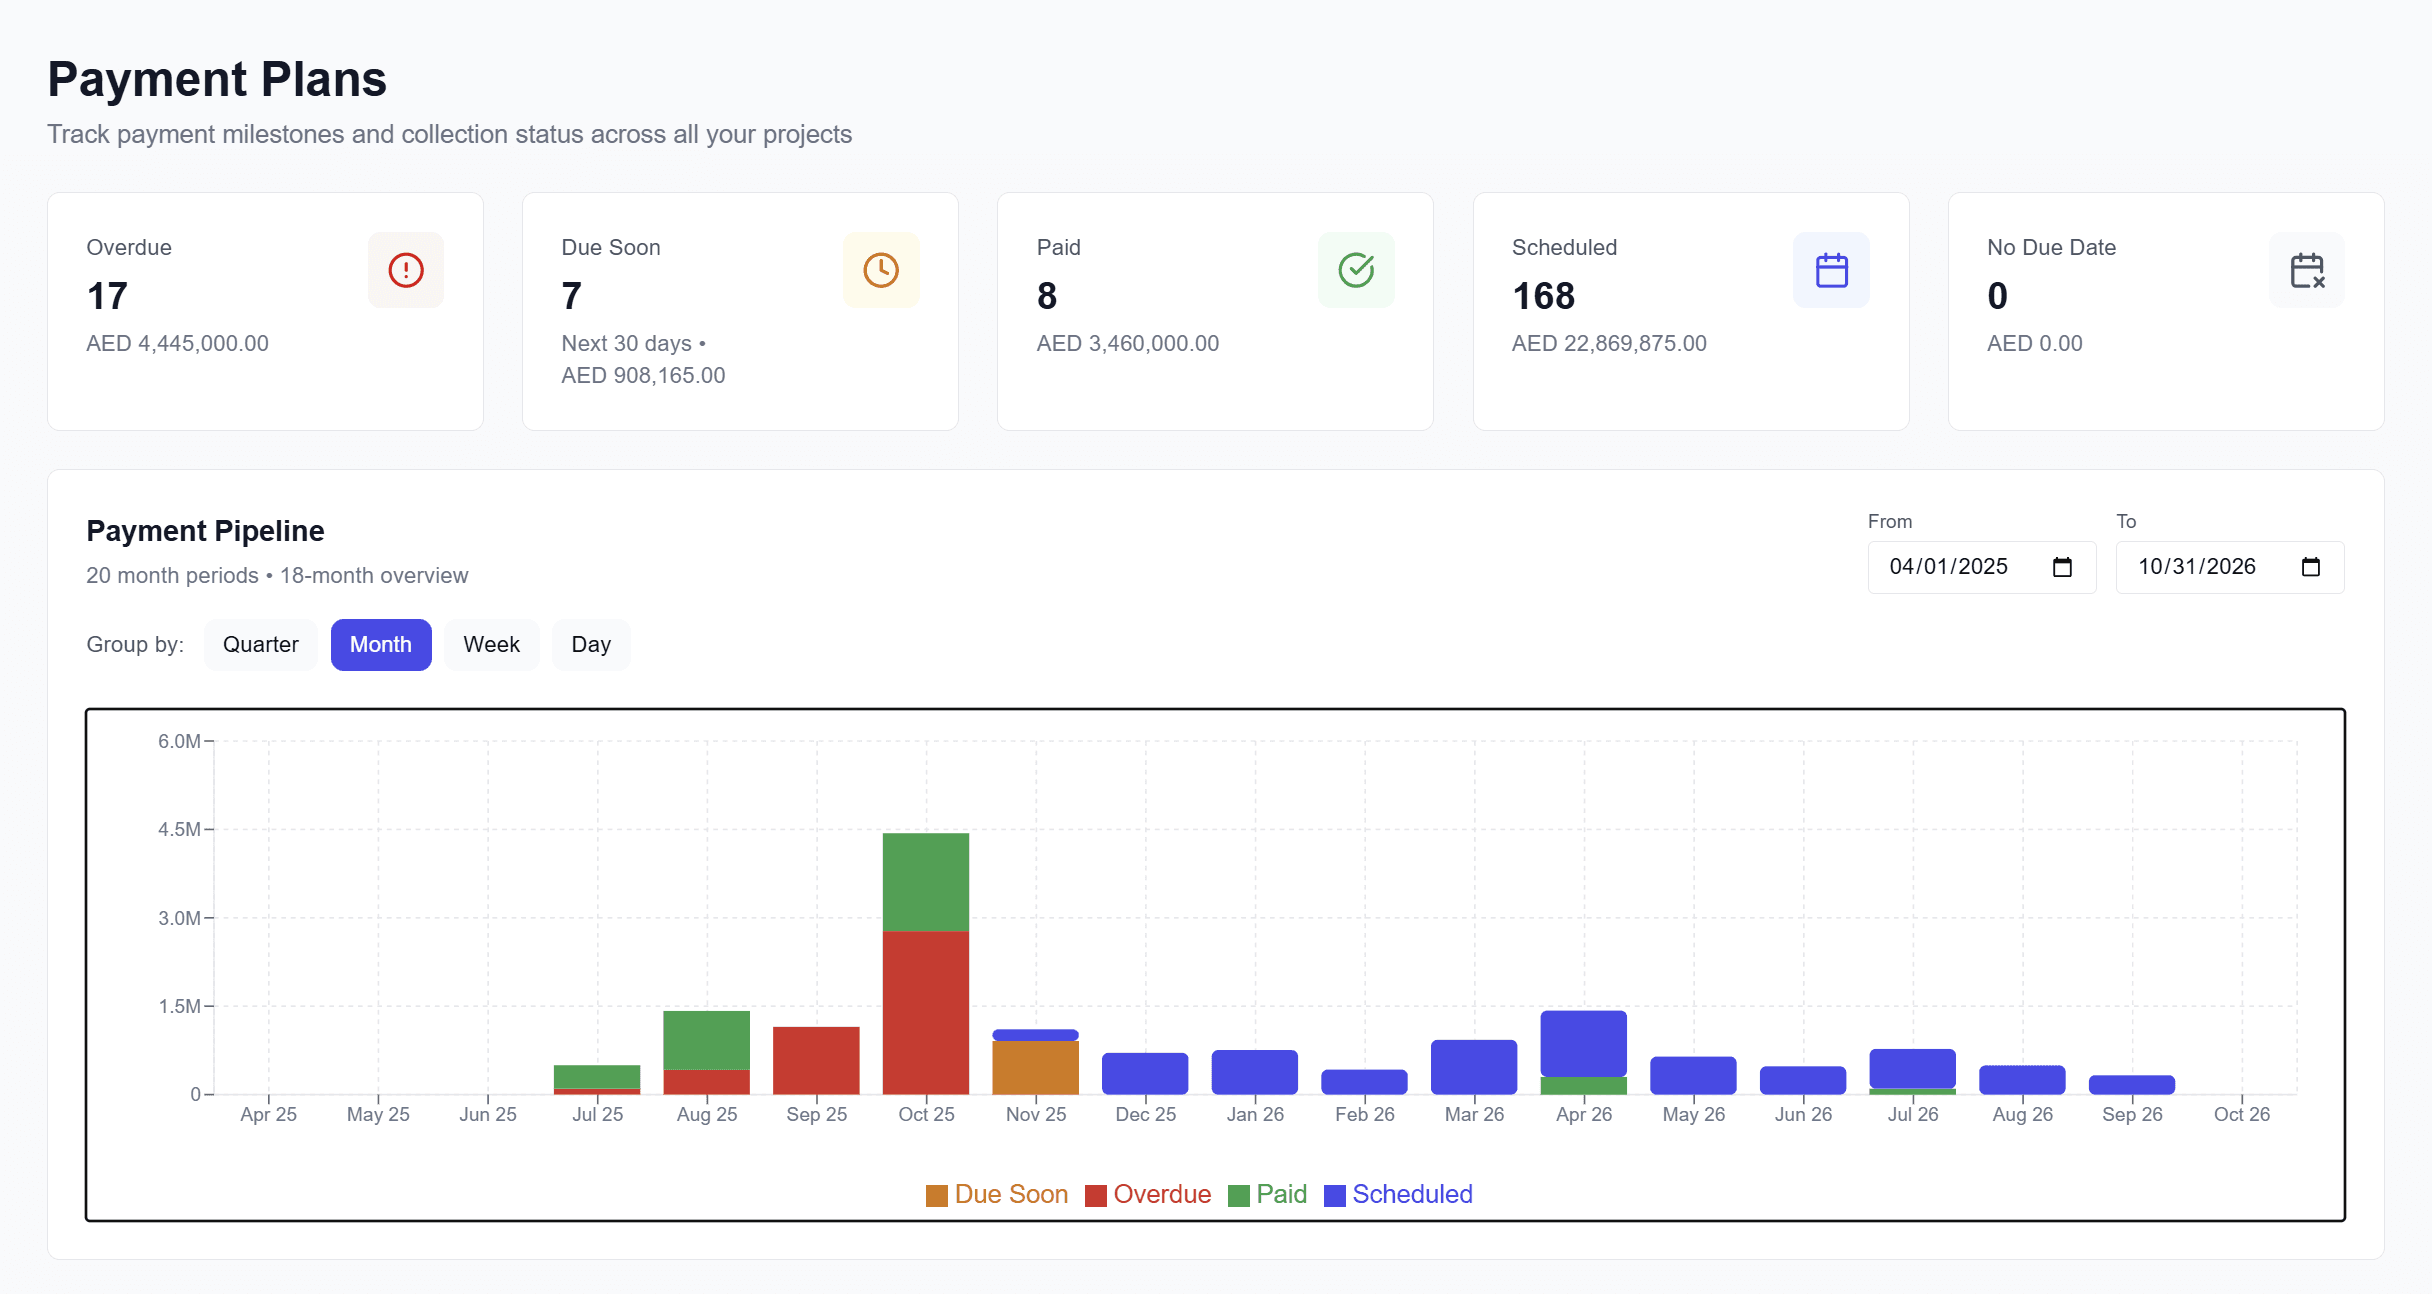Click the tall Oct 25 bar in the chart

point(925,960)
